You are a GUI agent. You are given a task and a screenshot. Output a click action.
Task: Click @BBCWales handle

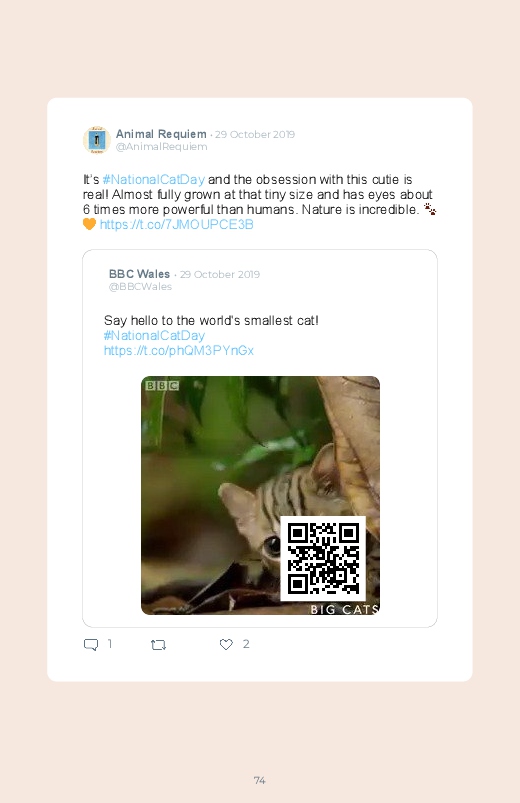click(x=140, y=287)
